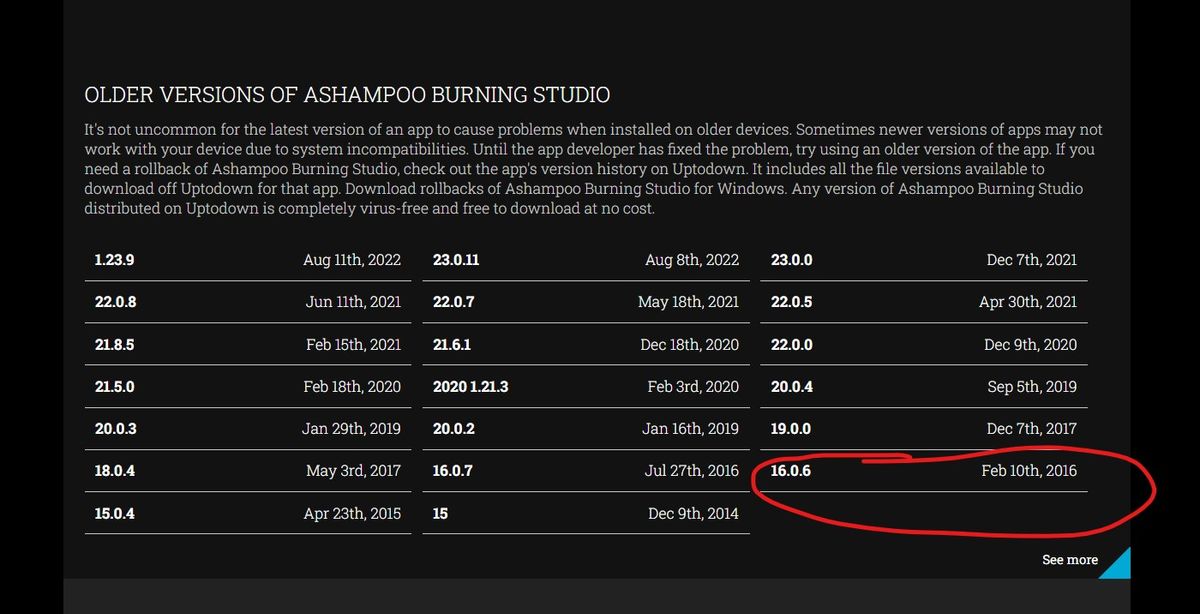Click the blue corner triangle icon
1200x614 pixels.
[x=1116, y=564]
